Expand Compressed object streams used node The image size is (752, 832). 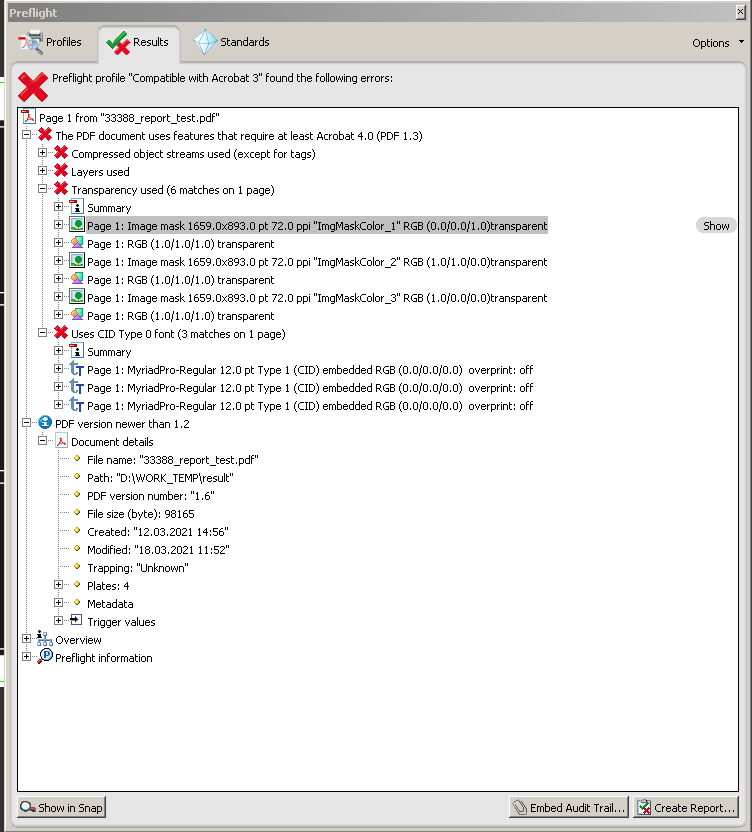pyautogui.click(x=42, y=153)
